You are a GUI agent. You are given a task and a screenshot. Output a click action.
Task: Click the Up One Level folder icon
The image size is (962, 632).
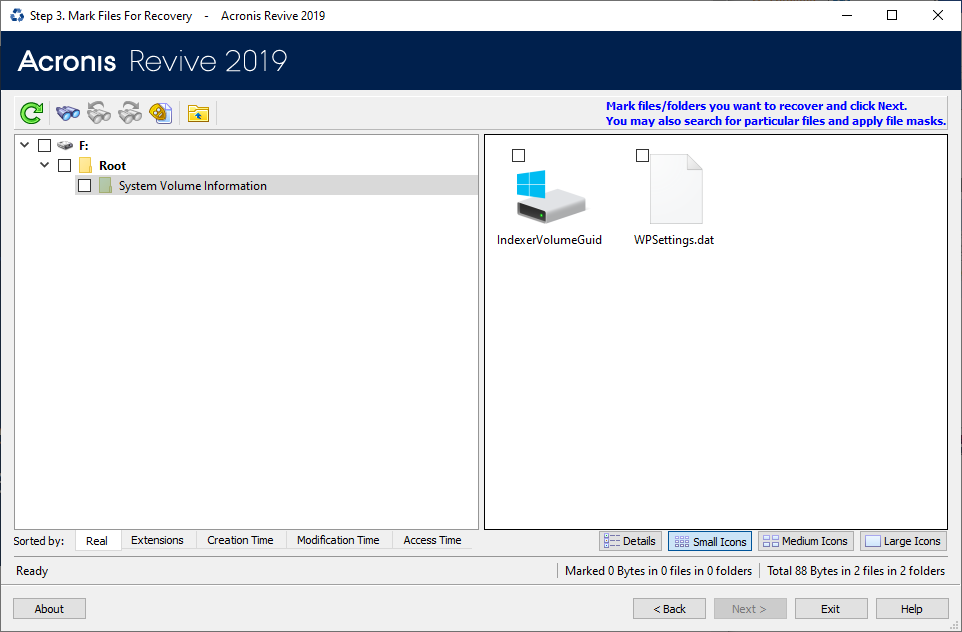[198, 114]
